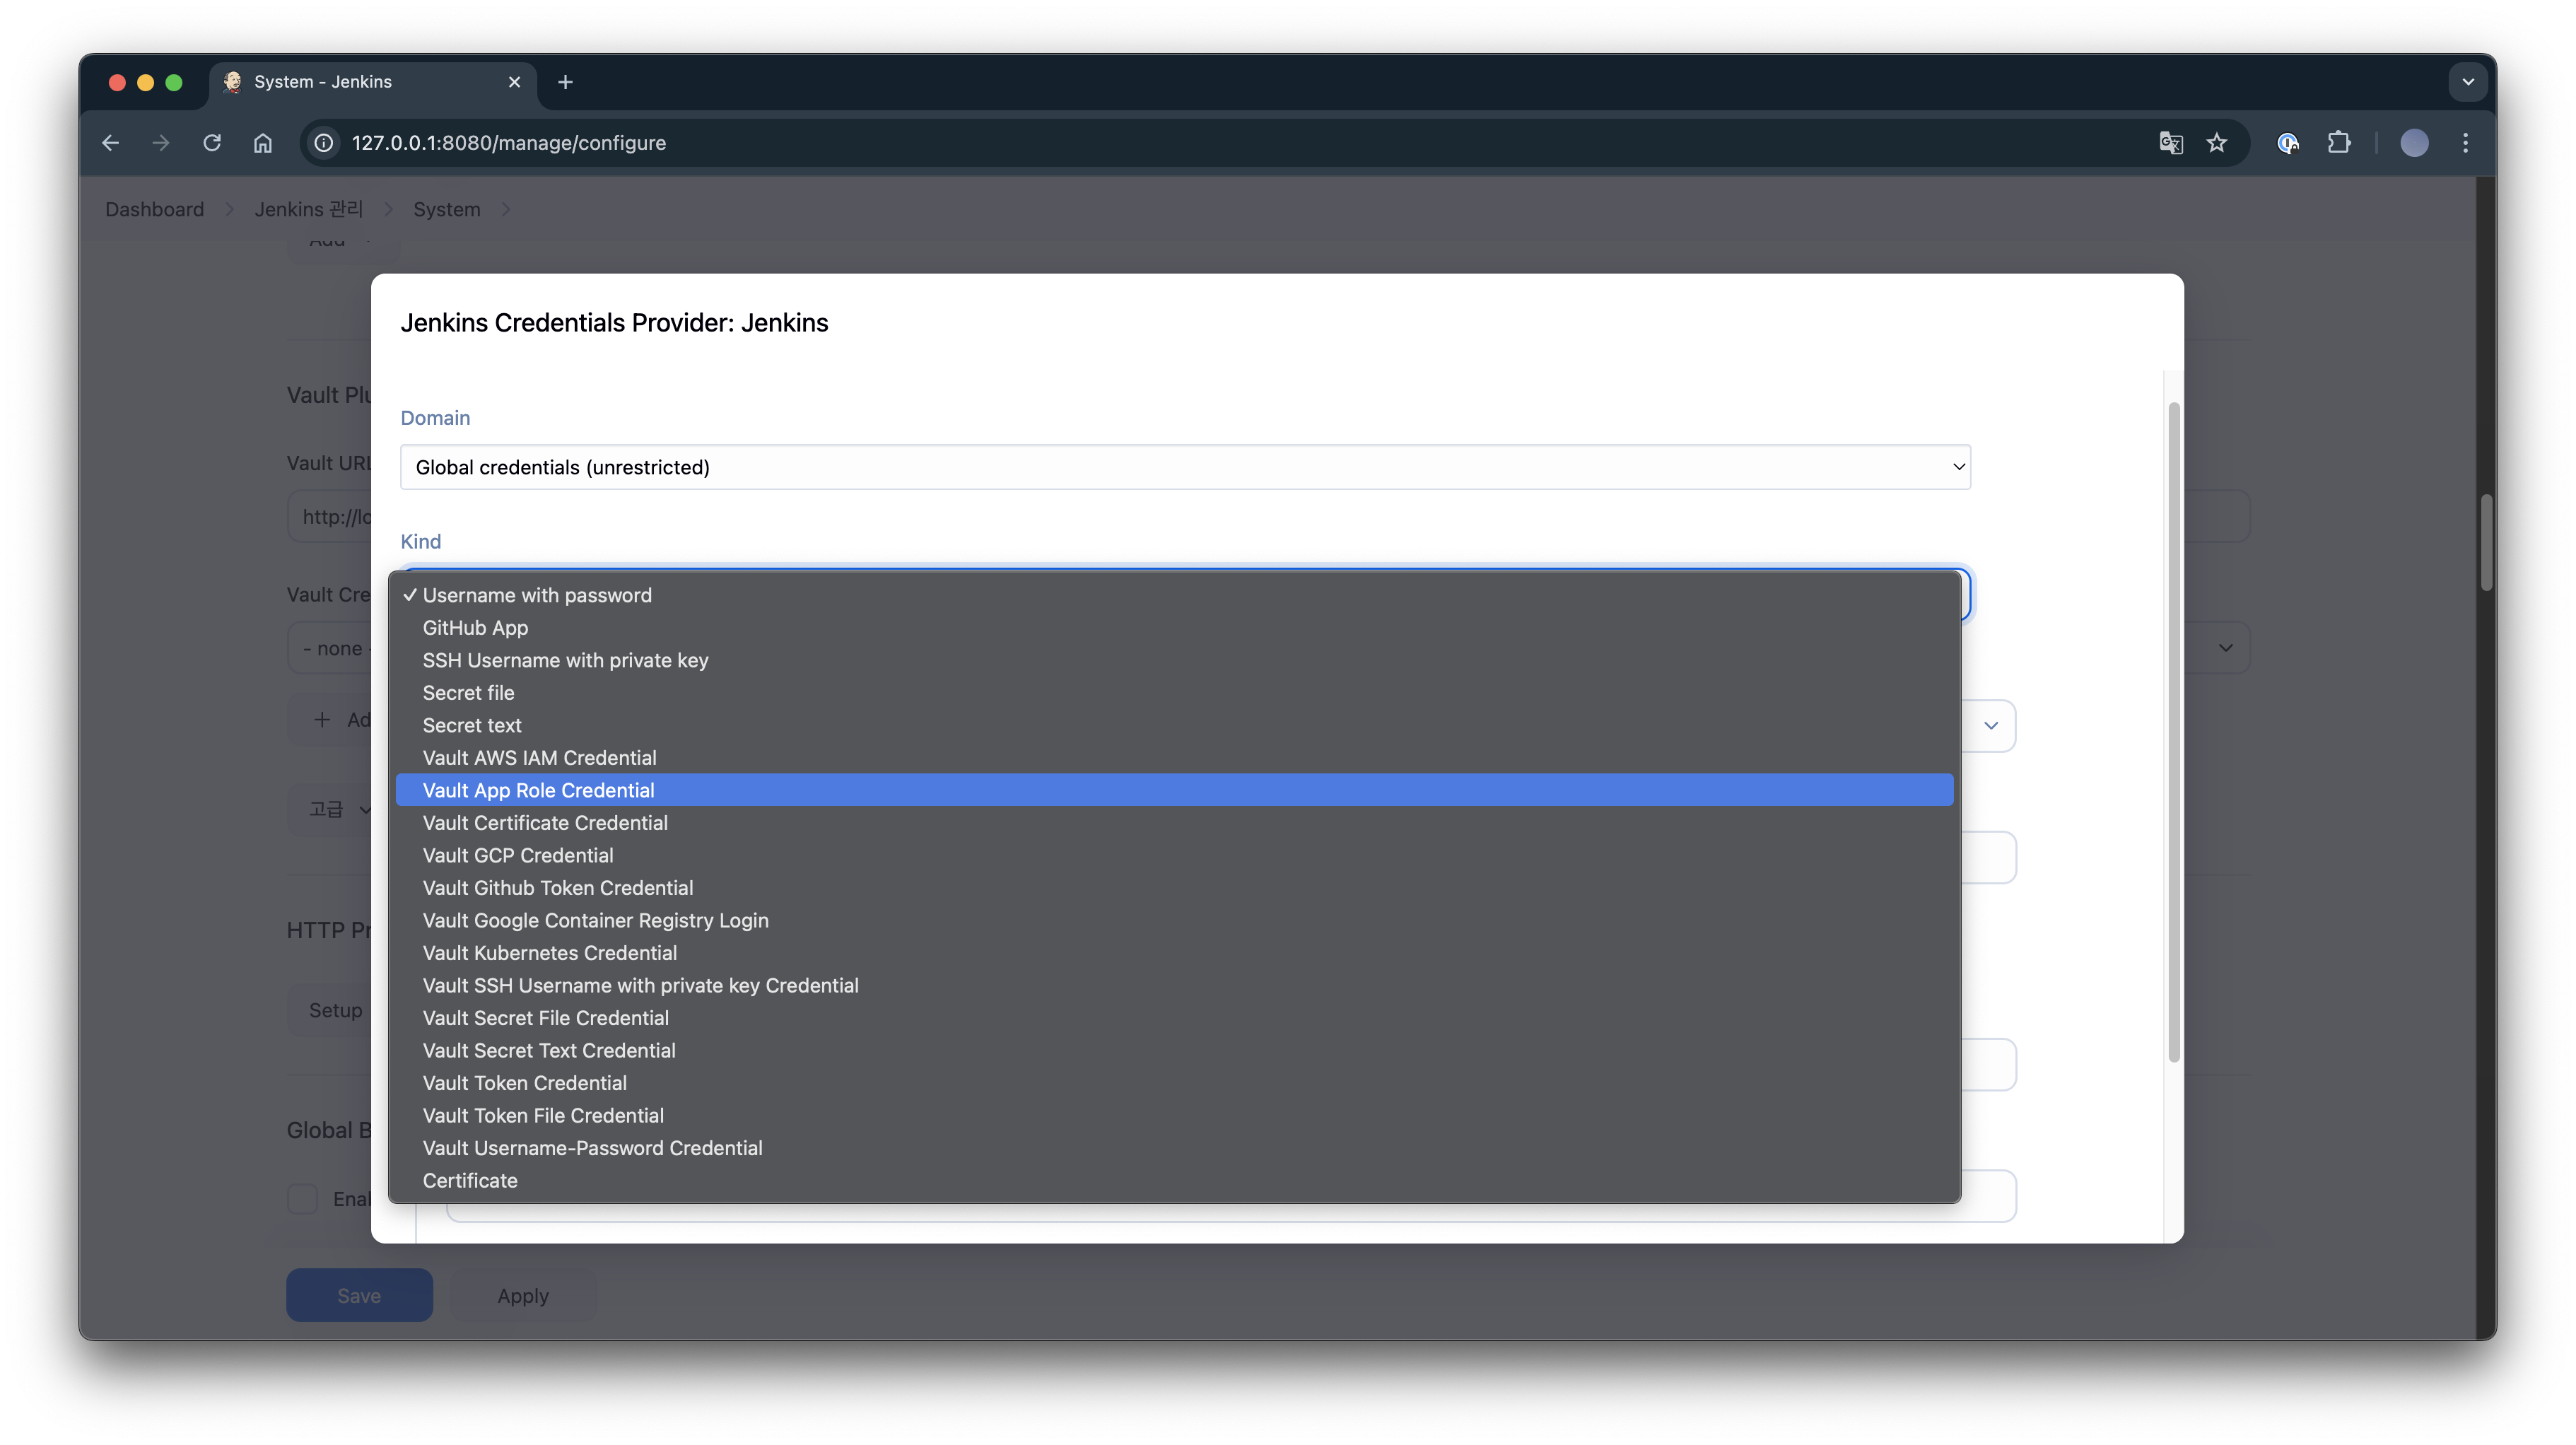Choose Secret text from the Kind list
The image size is (2576, 1445).
coord(472,725)
